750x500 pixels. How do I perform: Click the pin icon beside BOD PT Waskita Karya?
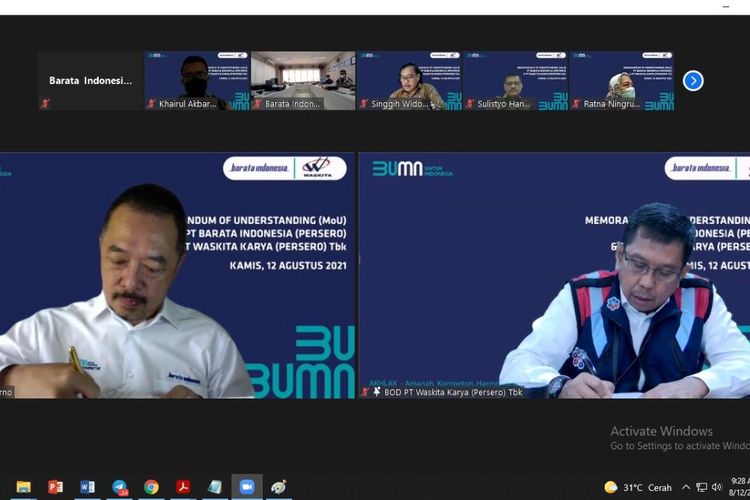(377, 392)
